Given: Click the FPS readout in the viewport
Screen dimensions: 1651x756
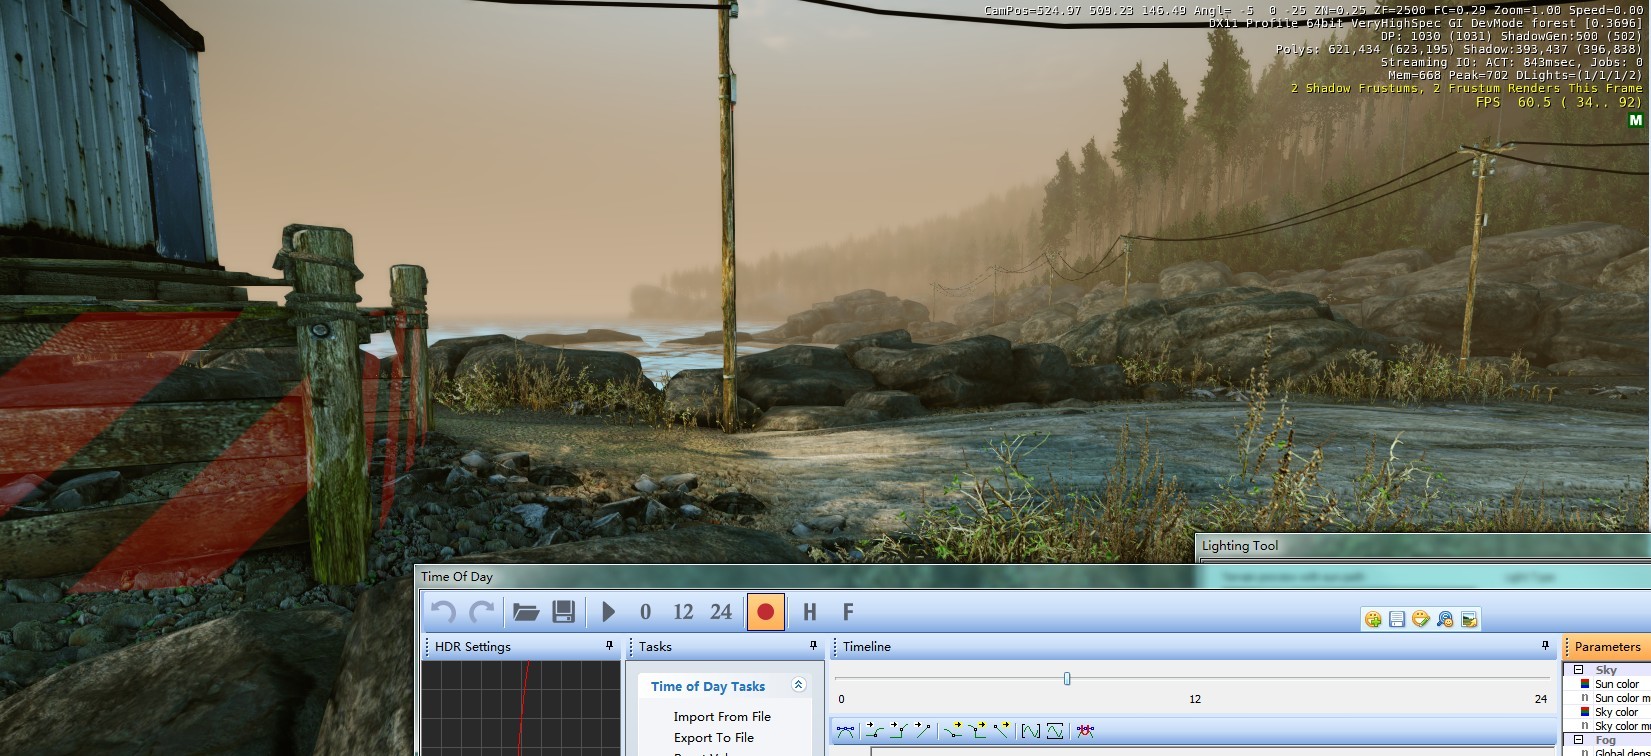Looking at the screenshot, I should [1559, 102].
